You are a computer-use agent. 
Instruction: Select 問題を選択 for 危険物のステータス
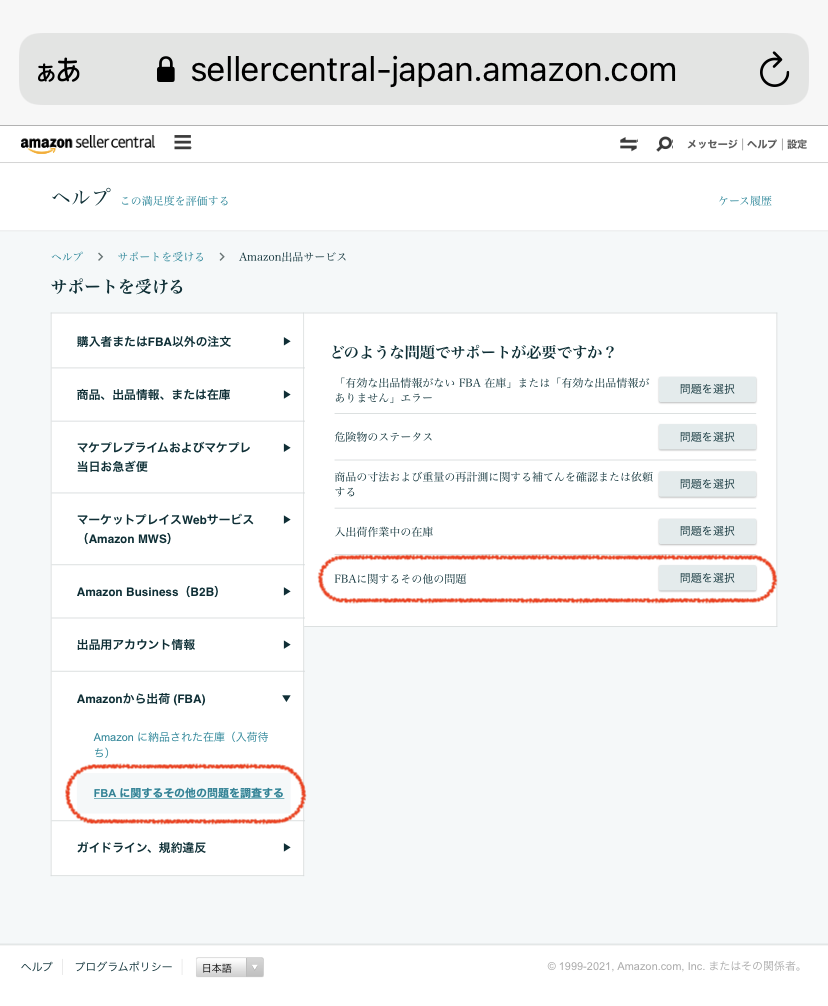(706, 437)
